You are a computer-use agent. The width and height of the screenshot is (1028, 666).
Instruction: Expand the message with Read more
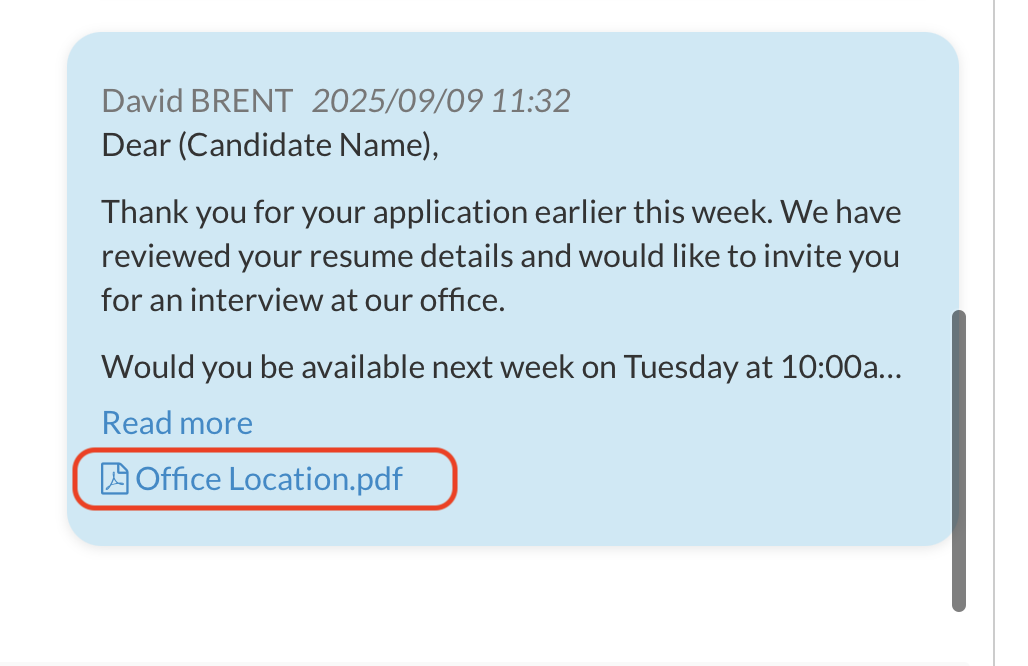(x=177, y=423)
